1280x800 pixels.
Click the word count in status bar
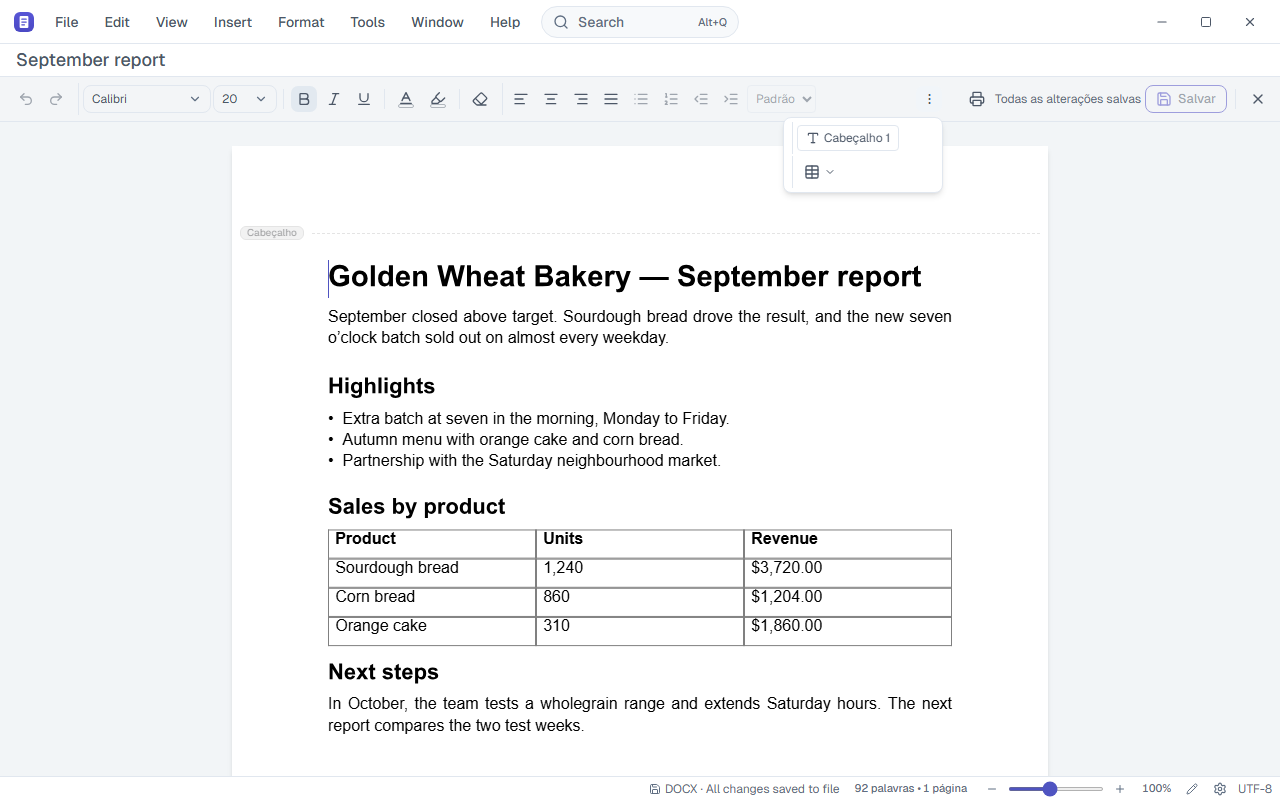click(911, 789)
